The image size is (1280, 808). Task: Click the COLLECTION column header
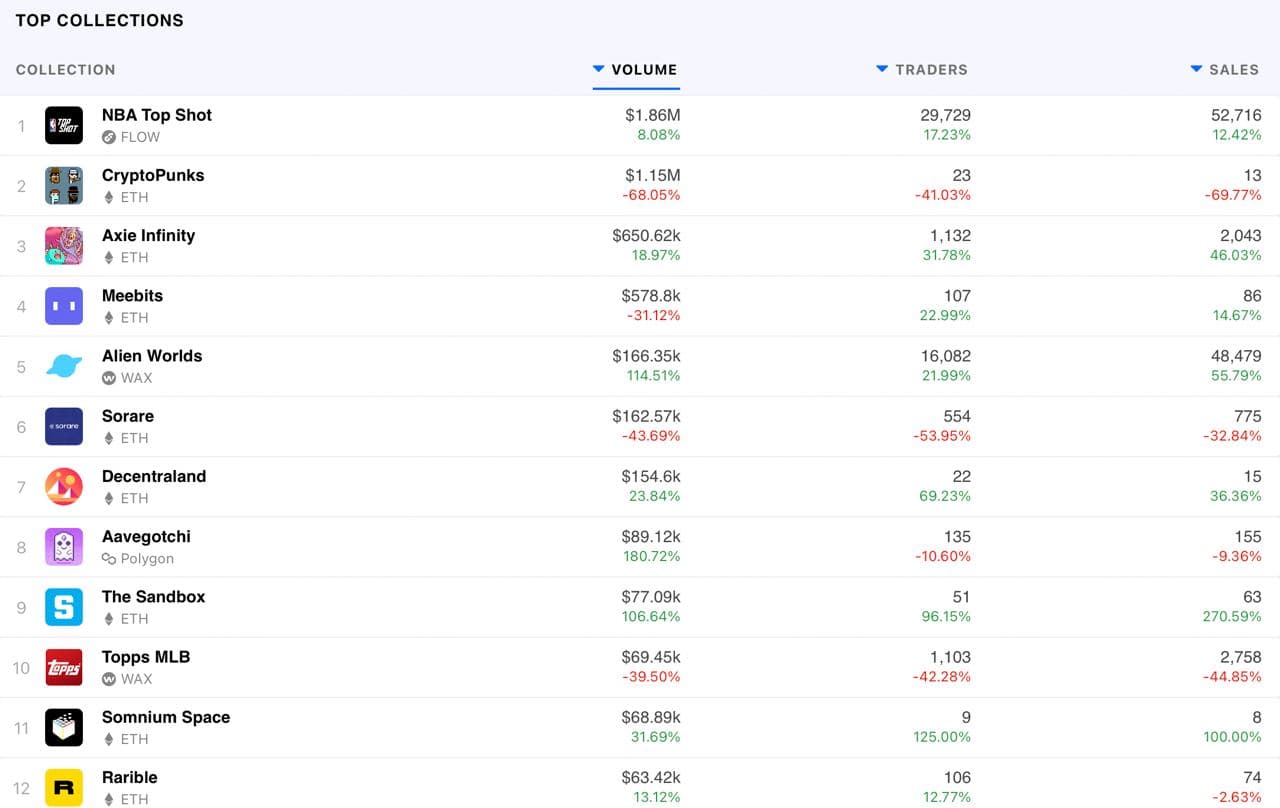point(66,70)
